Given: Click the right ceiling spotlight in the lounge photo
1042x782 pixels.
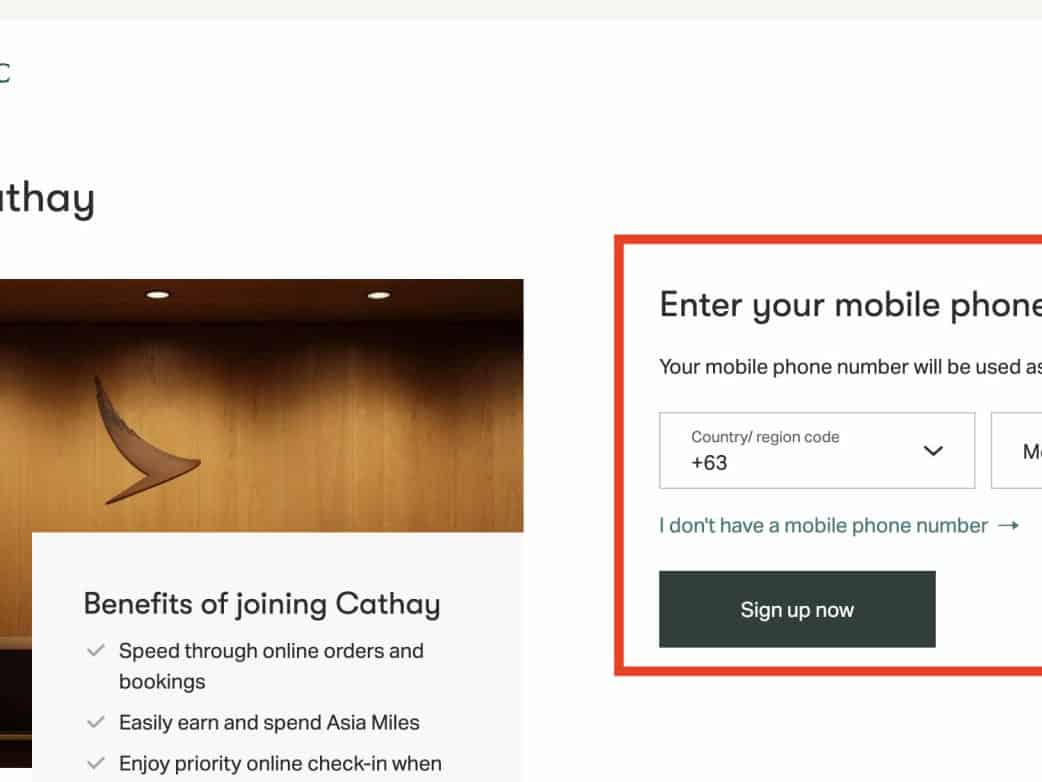Looking at the screenshot, I should 378,295.
